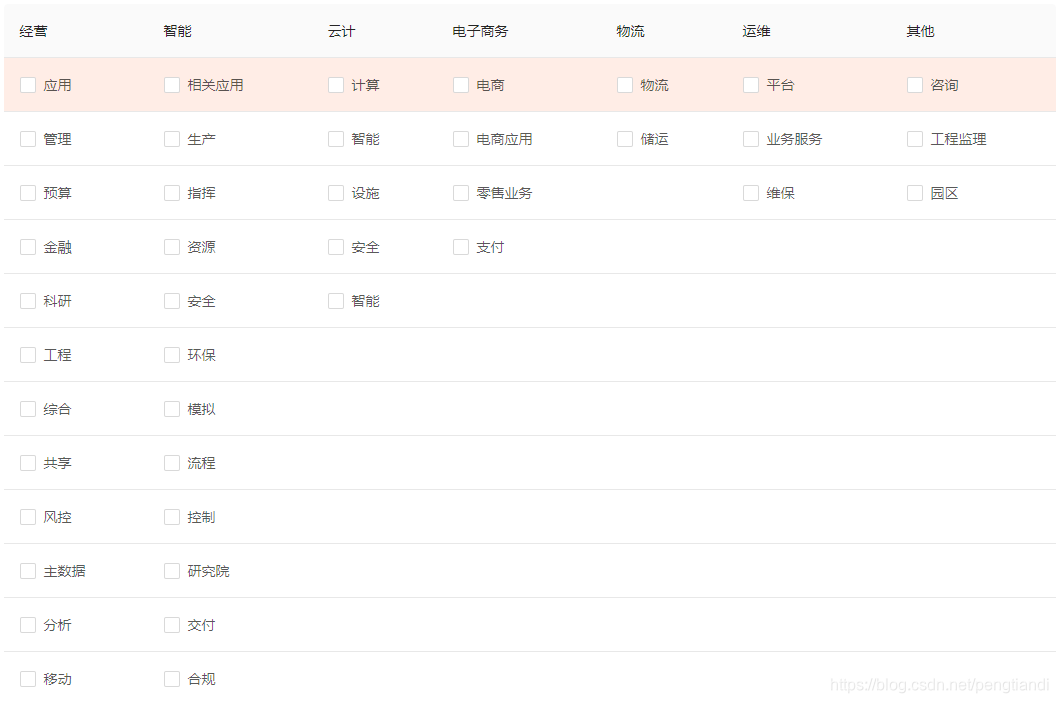Check the 应用 checkbox
This screenshot has height=703, width=1058.
pyautogui.click(x=28, y=85)
